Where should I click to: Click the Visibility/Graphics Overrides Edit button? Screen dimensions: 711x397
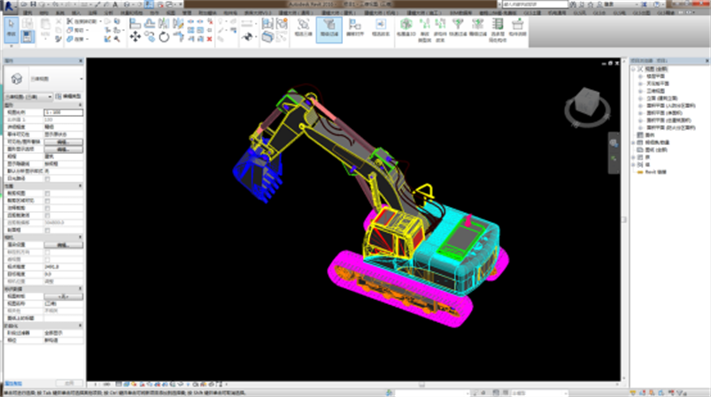[x=63, y=142]
